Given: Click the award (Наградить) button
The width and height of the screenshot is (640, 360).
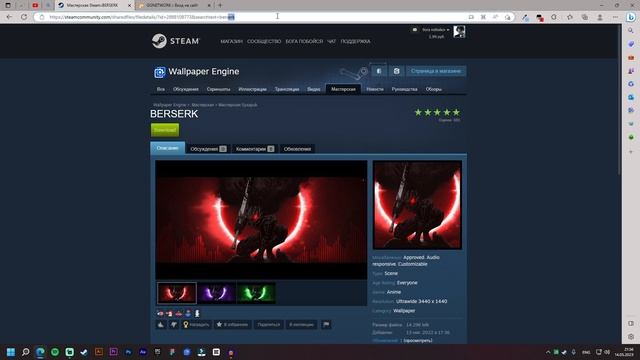Looking at the screenshot, I should [196, 324].
